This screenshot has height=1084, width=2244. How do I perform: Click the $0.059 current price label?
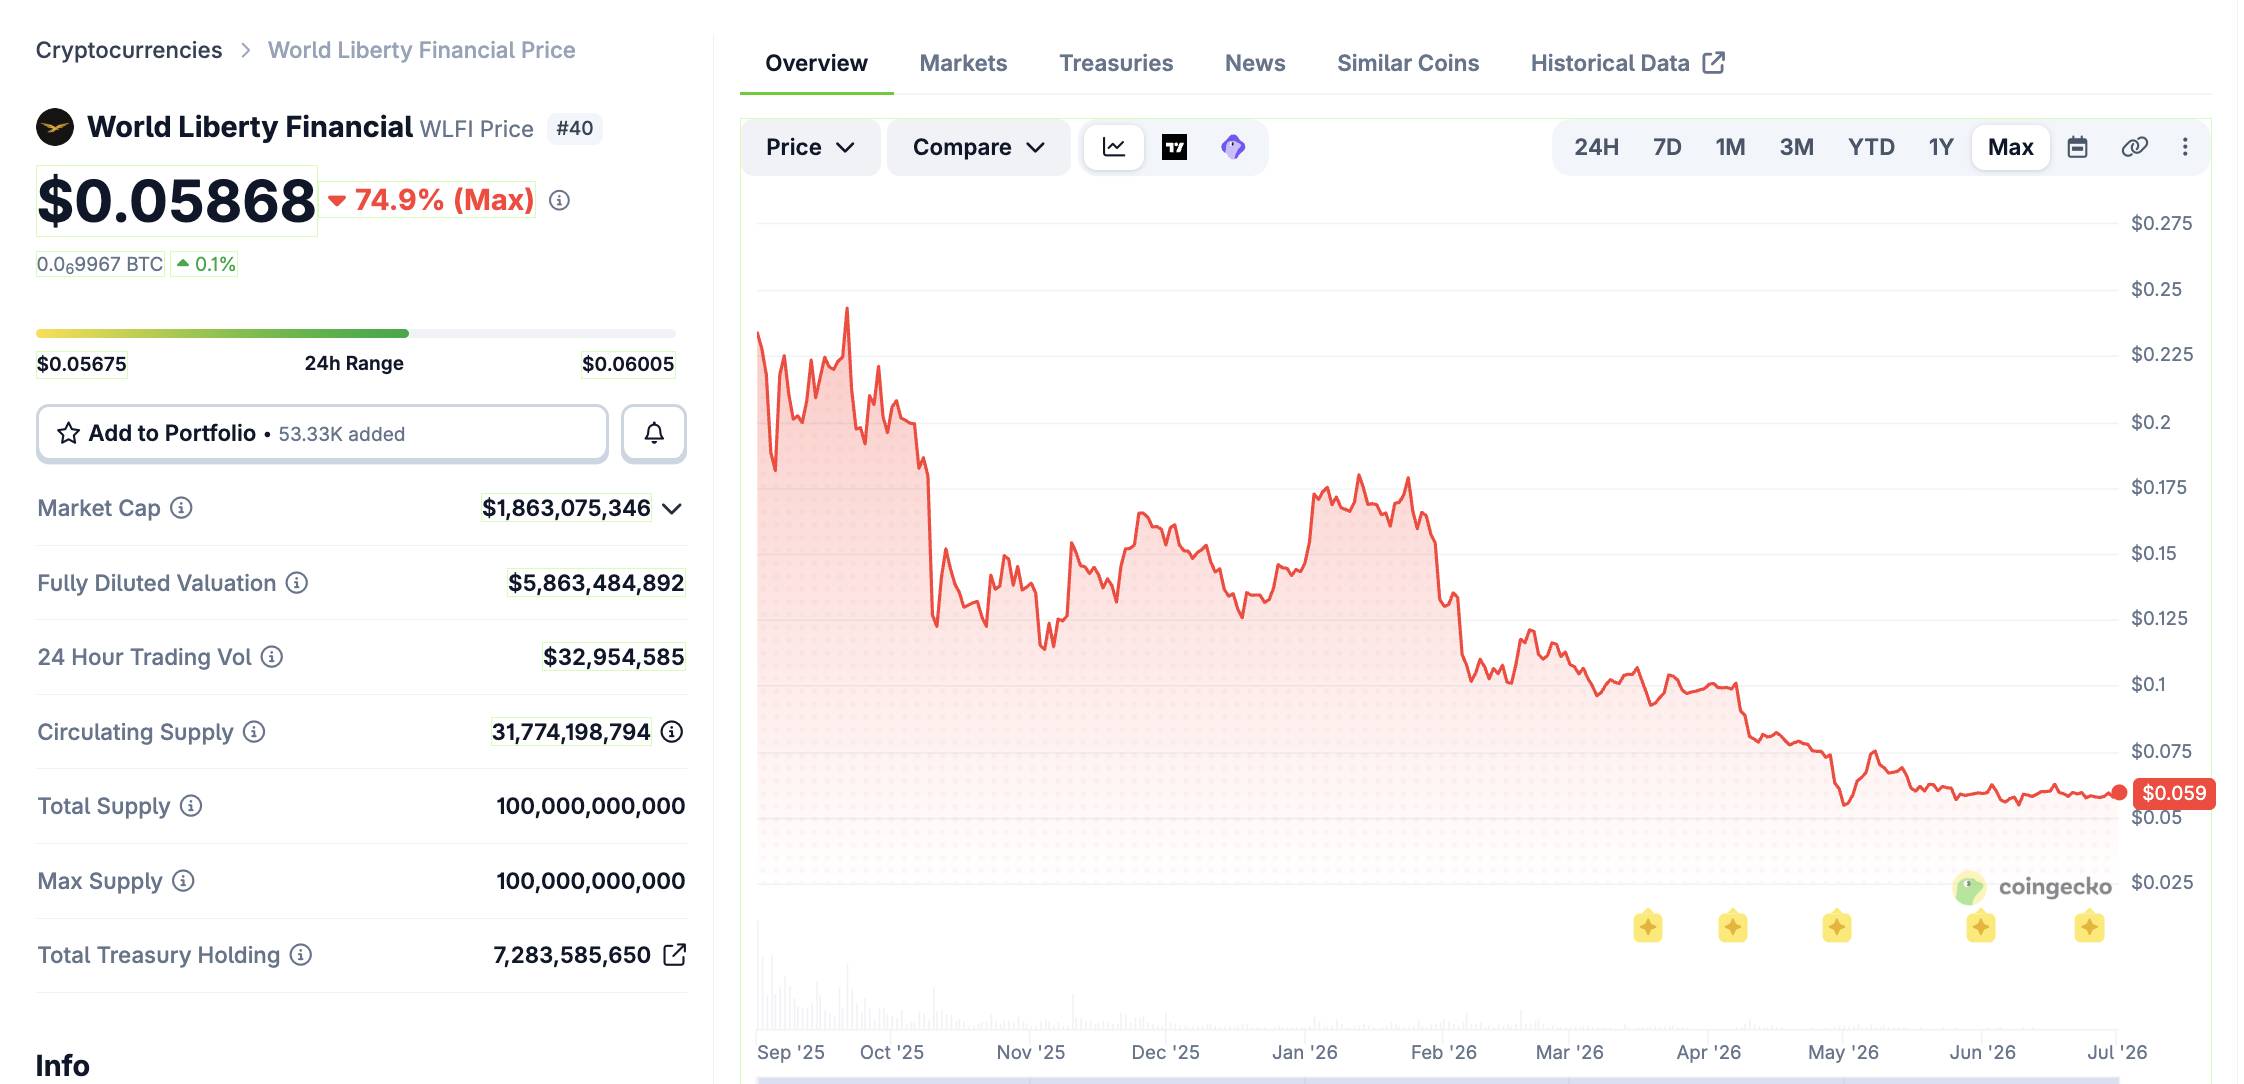pyautogui.click(x=2174, y=793)
